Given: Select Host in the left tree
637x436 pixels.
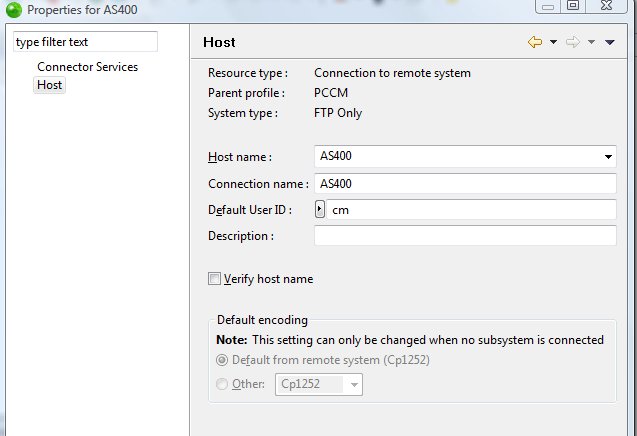Looking at the screenshot, I should [49, 85].
